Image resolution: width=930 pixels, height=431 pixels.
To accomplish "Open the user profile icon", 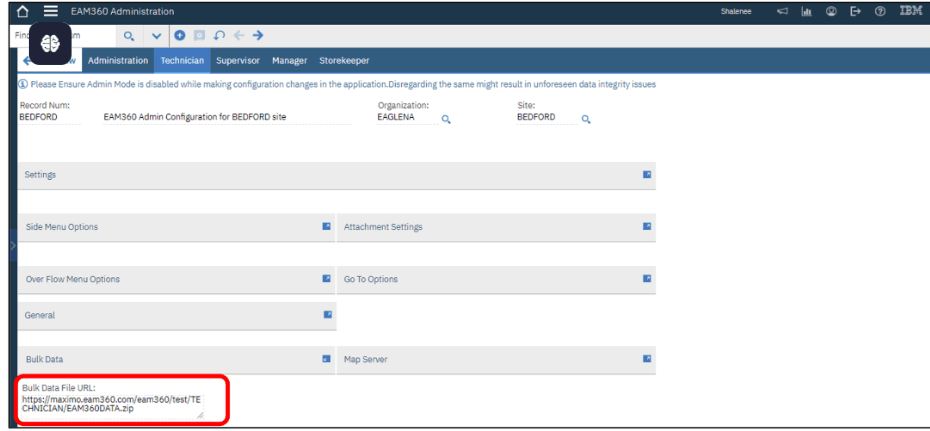I will (831, 11).
